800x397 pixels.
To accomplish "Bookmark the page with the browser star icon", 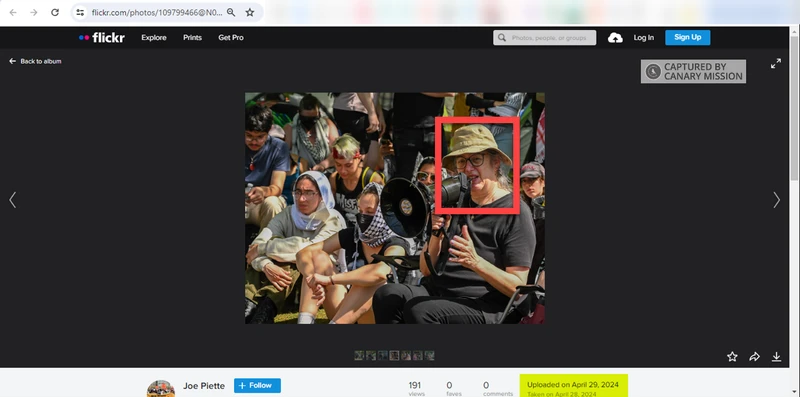I will click(249, 12).
